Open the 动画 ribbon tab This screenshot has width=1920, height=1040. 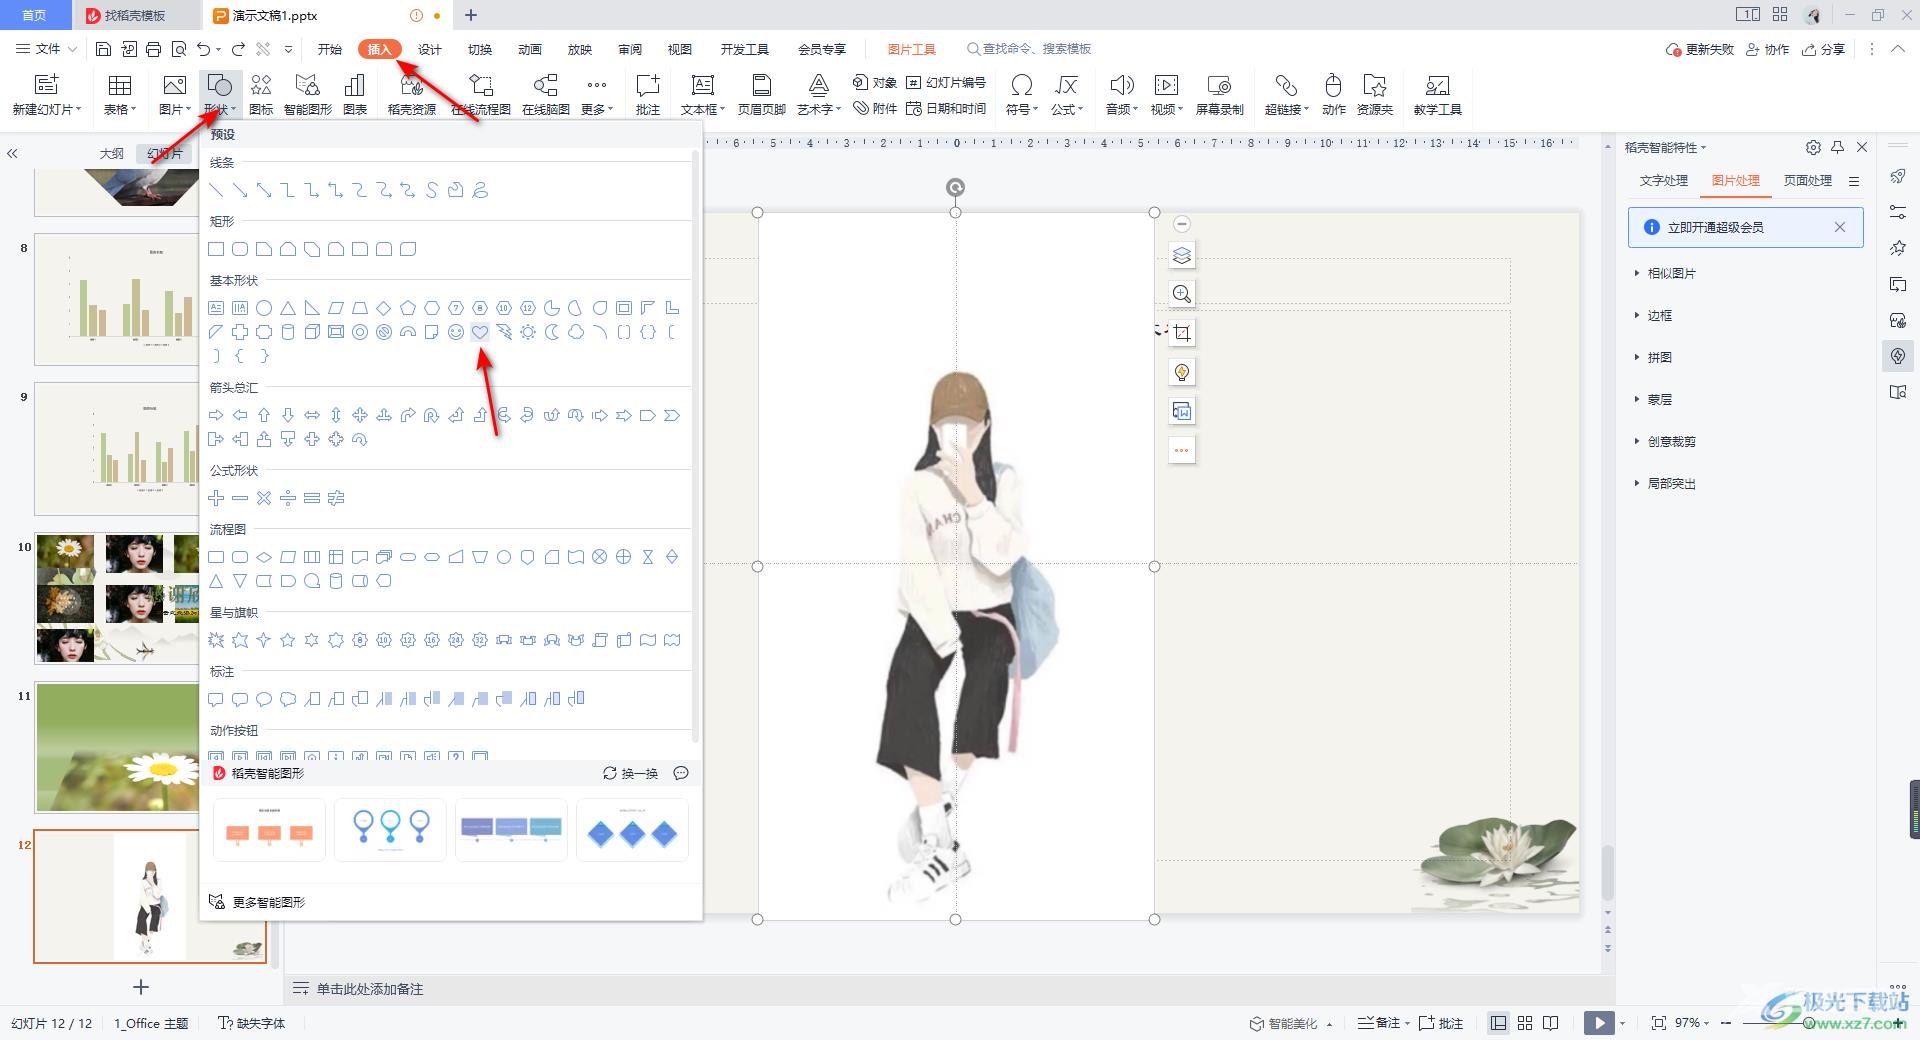point(530,49)
